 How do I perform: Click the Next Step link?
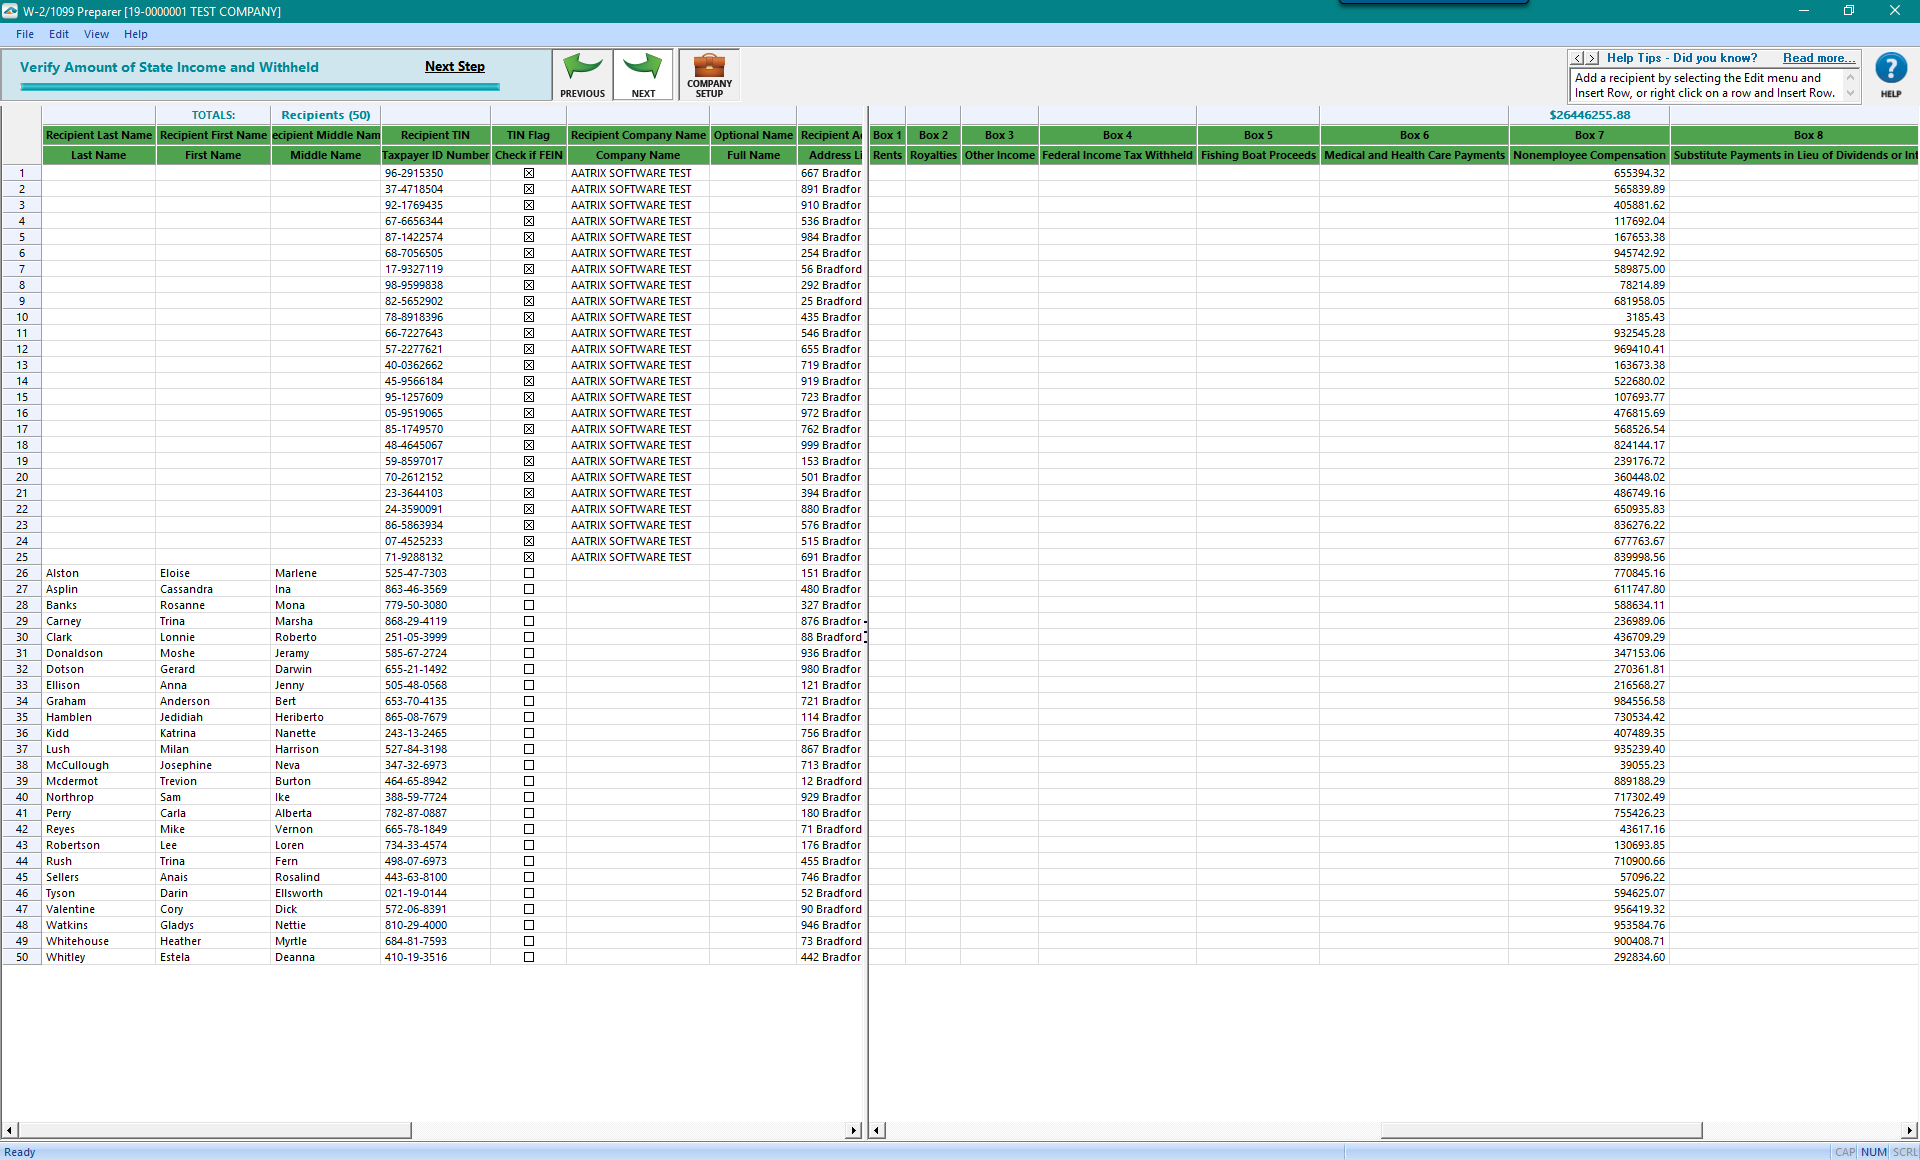point(454,66)
